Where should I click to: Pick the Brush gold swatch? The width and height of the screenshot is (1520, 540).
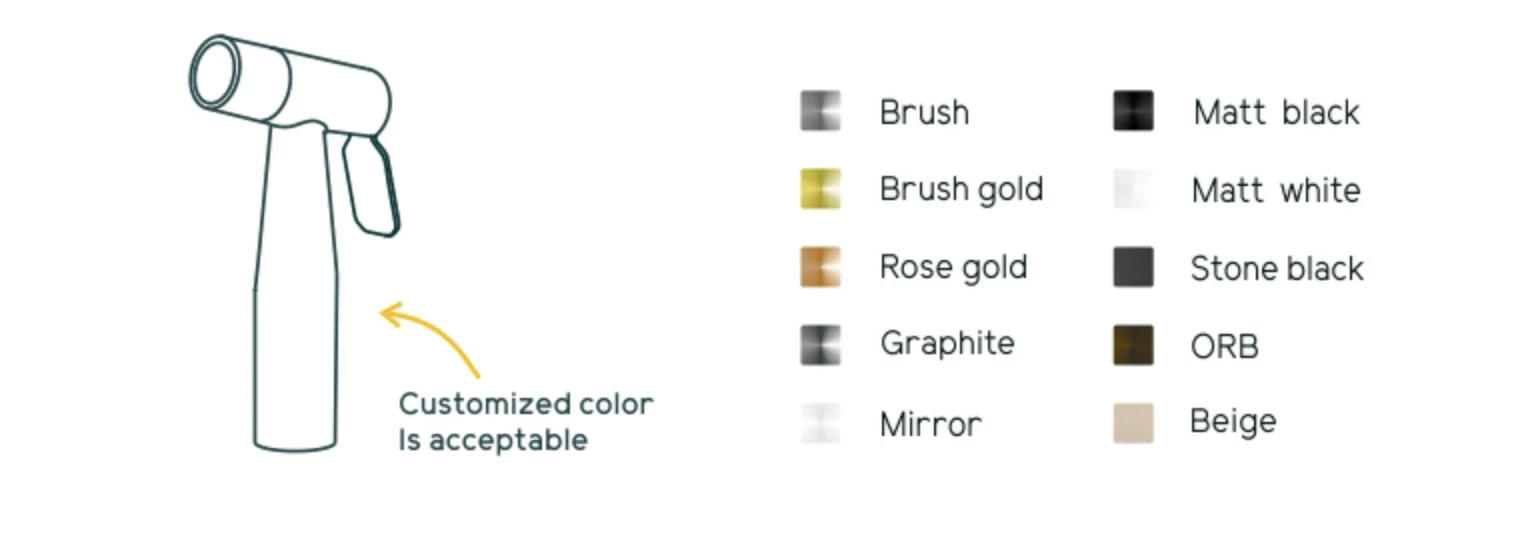[820, 189]
